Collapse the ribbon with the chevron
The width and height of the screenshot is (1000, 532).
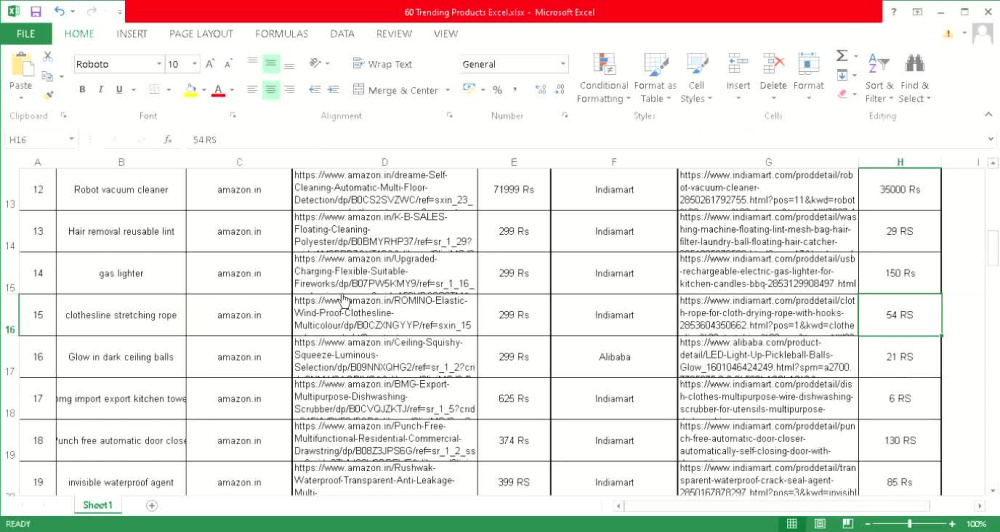pos(989,115)
